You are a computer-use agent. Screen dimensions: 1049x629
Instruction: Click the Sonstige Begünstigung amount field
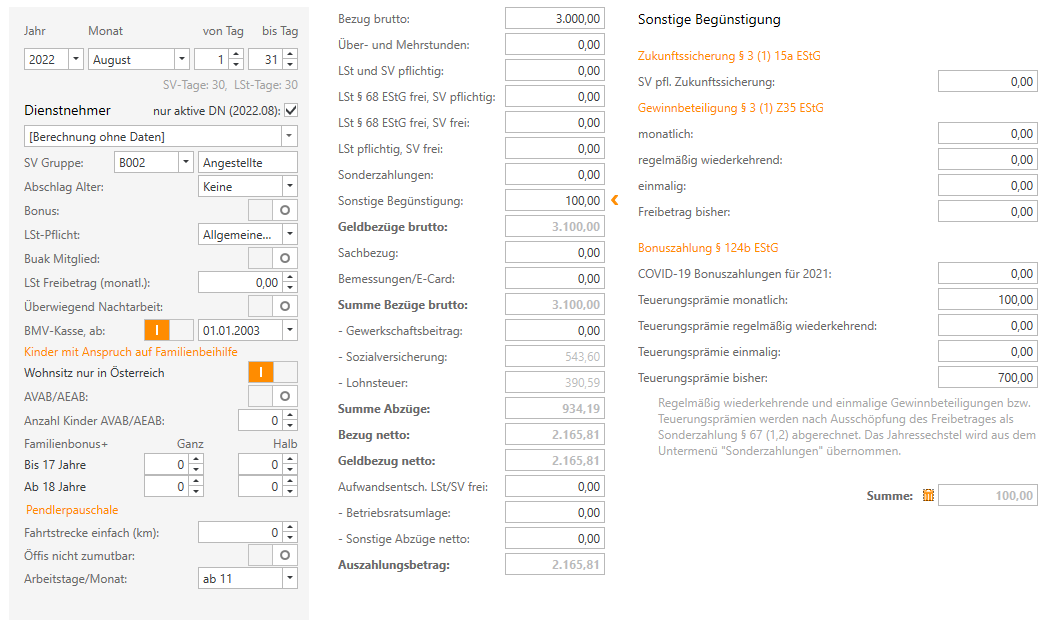[555, 201]
